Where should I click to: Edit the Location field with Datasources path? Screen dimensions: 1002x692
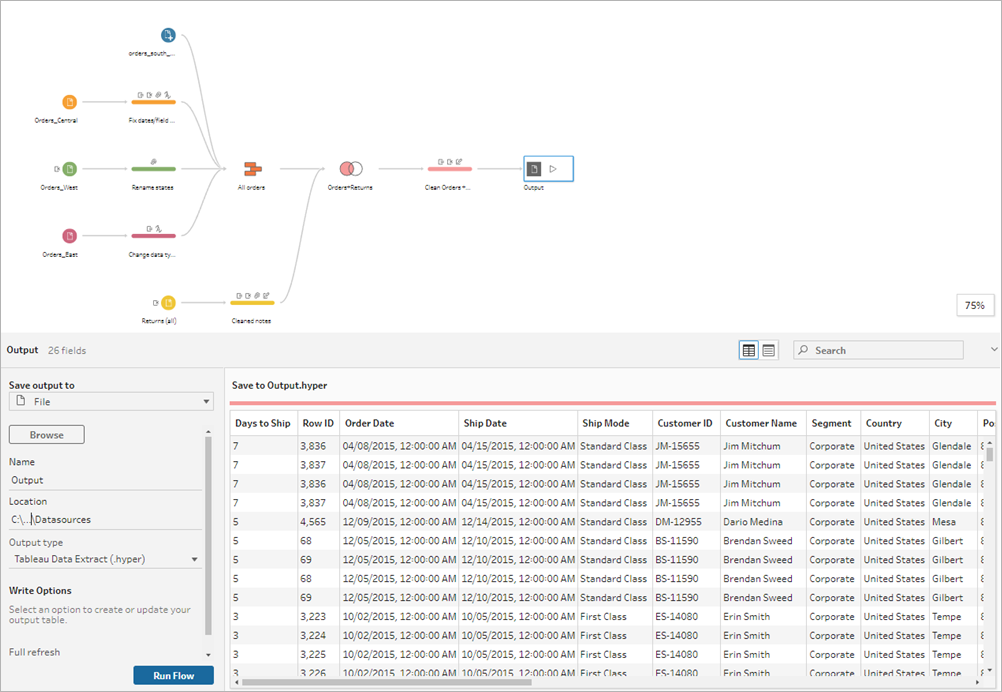[105, 519]
